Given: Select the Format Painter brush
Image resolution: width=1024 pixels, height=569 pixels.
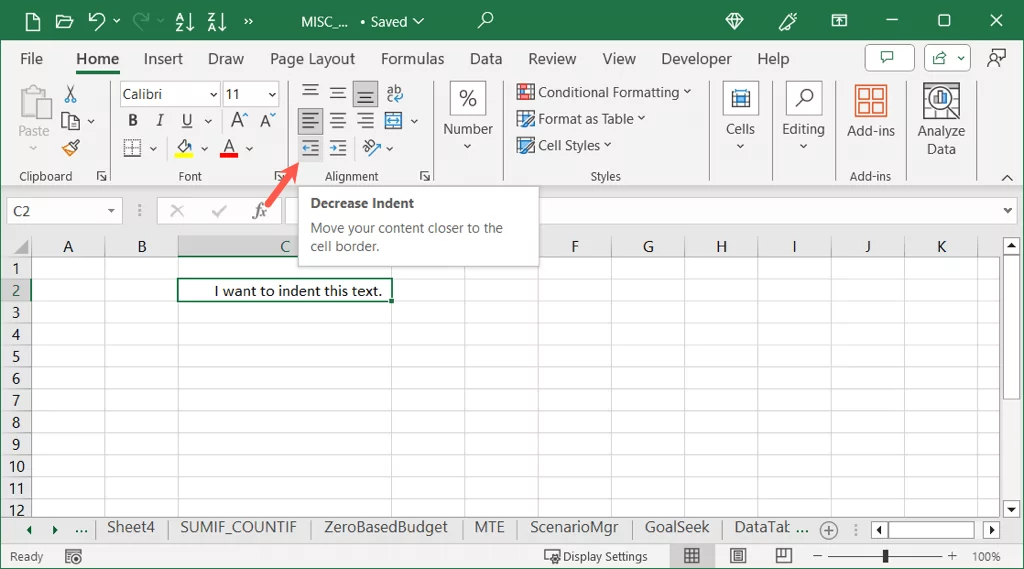Looking at the screenshot, I should click(70, 148).
